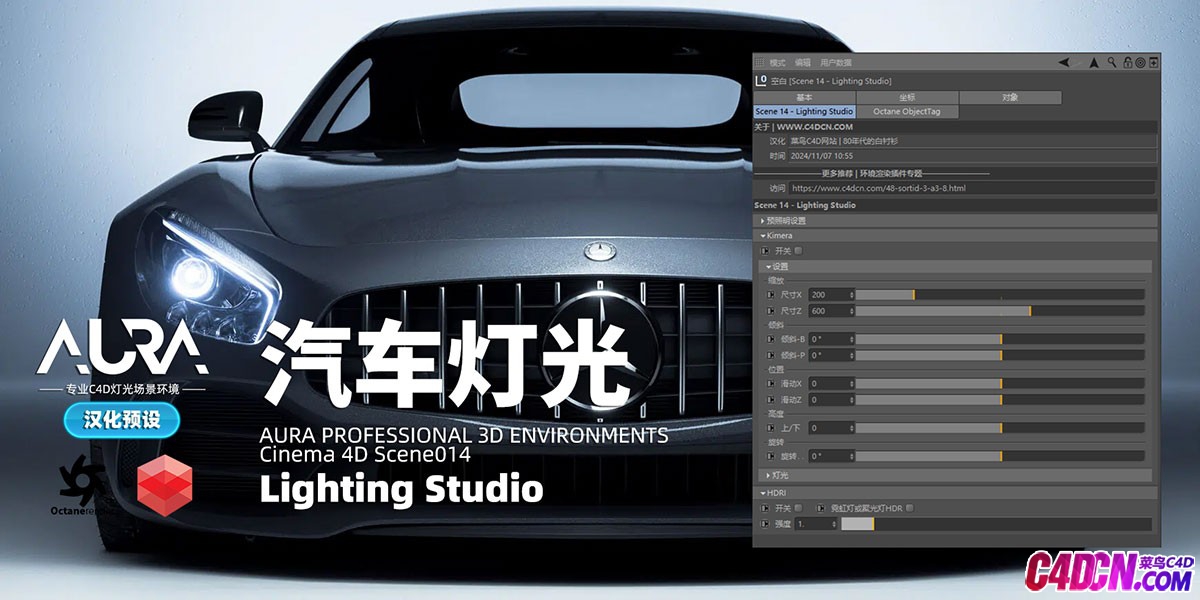Click the keyframe dot next to HDRI 强度

(x=765, y=524)
